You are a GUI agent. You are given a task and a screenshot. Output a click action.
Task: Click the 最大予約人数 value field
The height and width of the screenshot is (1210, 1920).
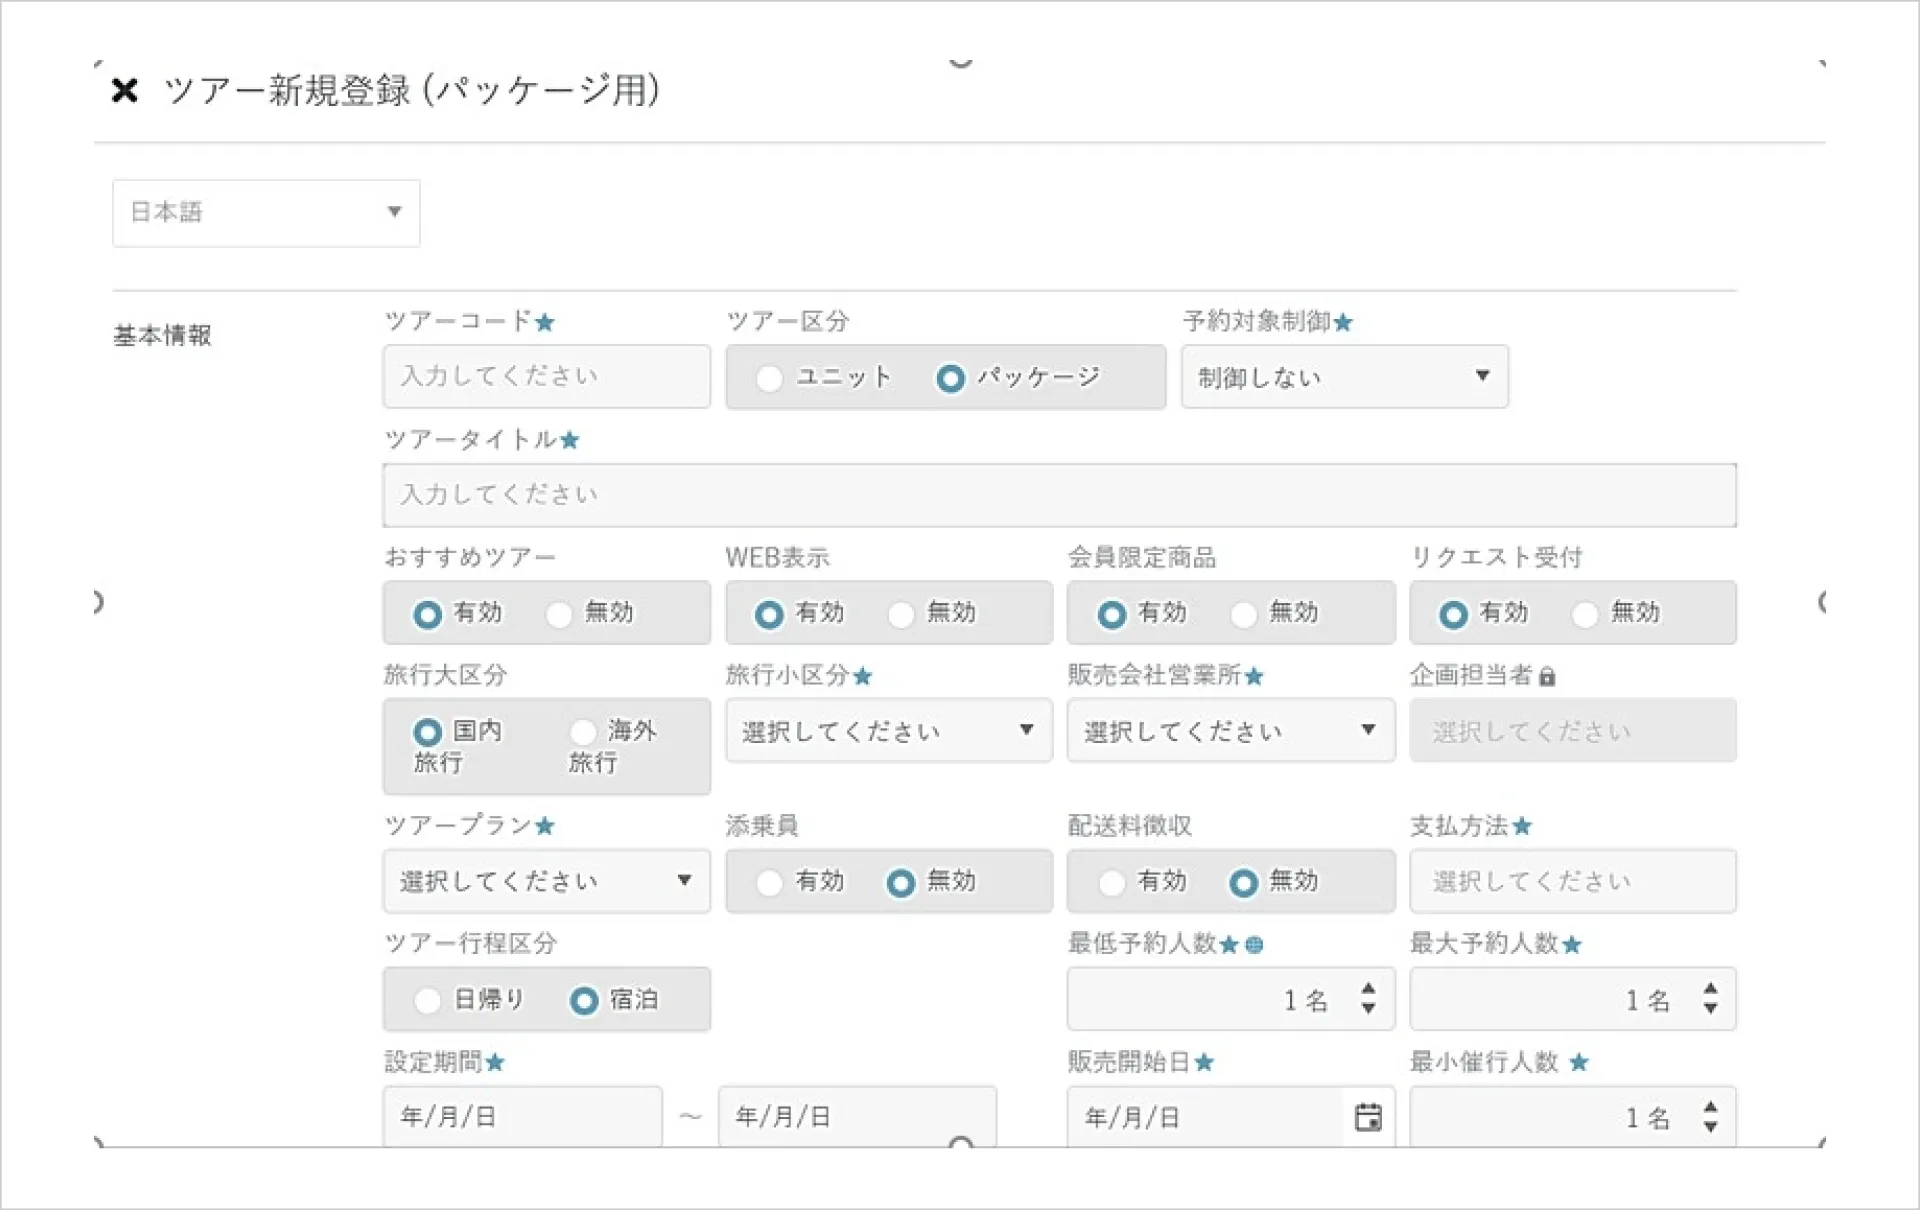[1572, 999]
